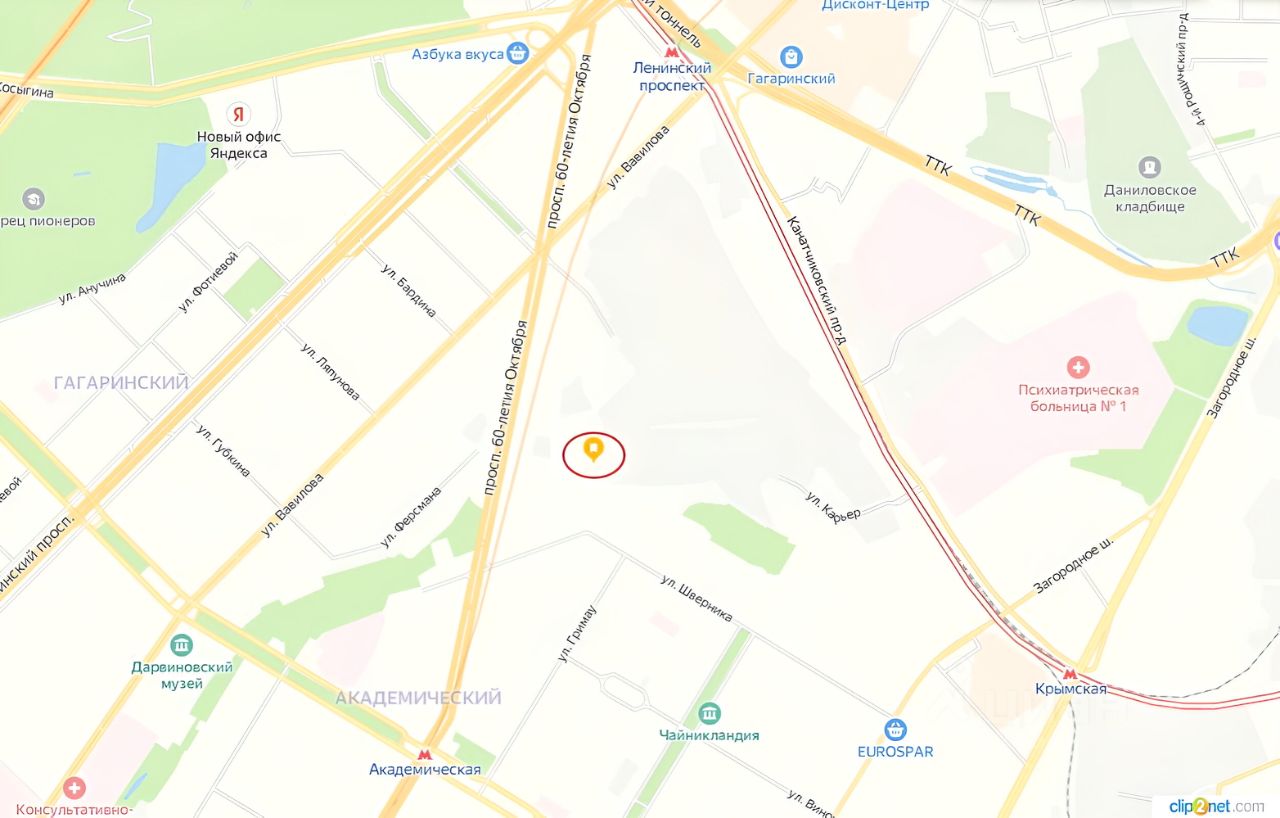The width and height of the screenshot is (1280, 818).
Task: Click the ул. Шверника street label
Action: 697,599
